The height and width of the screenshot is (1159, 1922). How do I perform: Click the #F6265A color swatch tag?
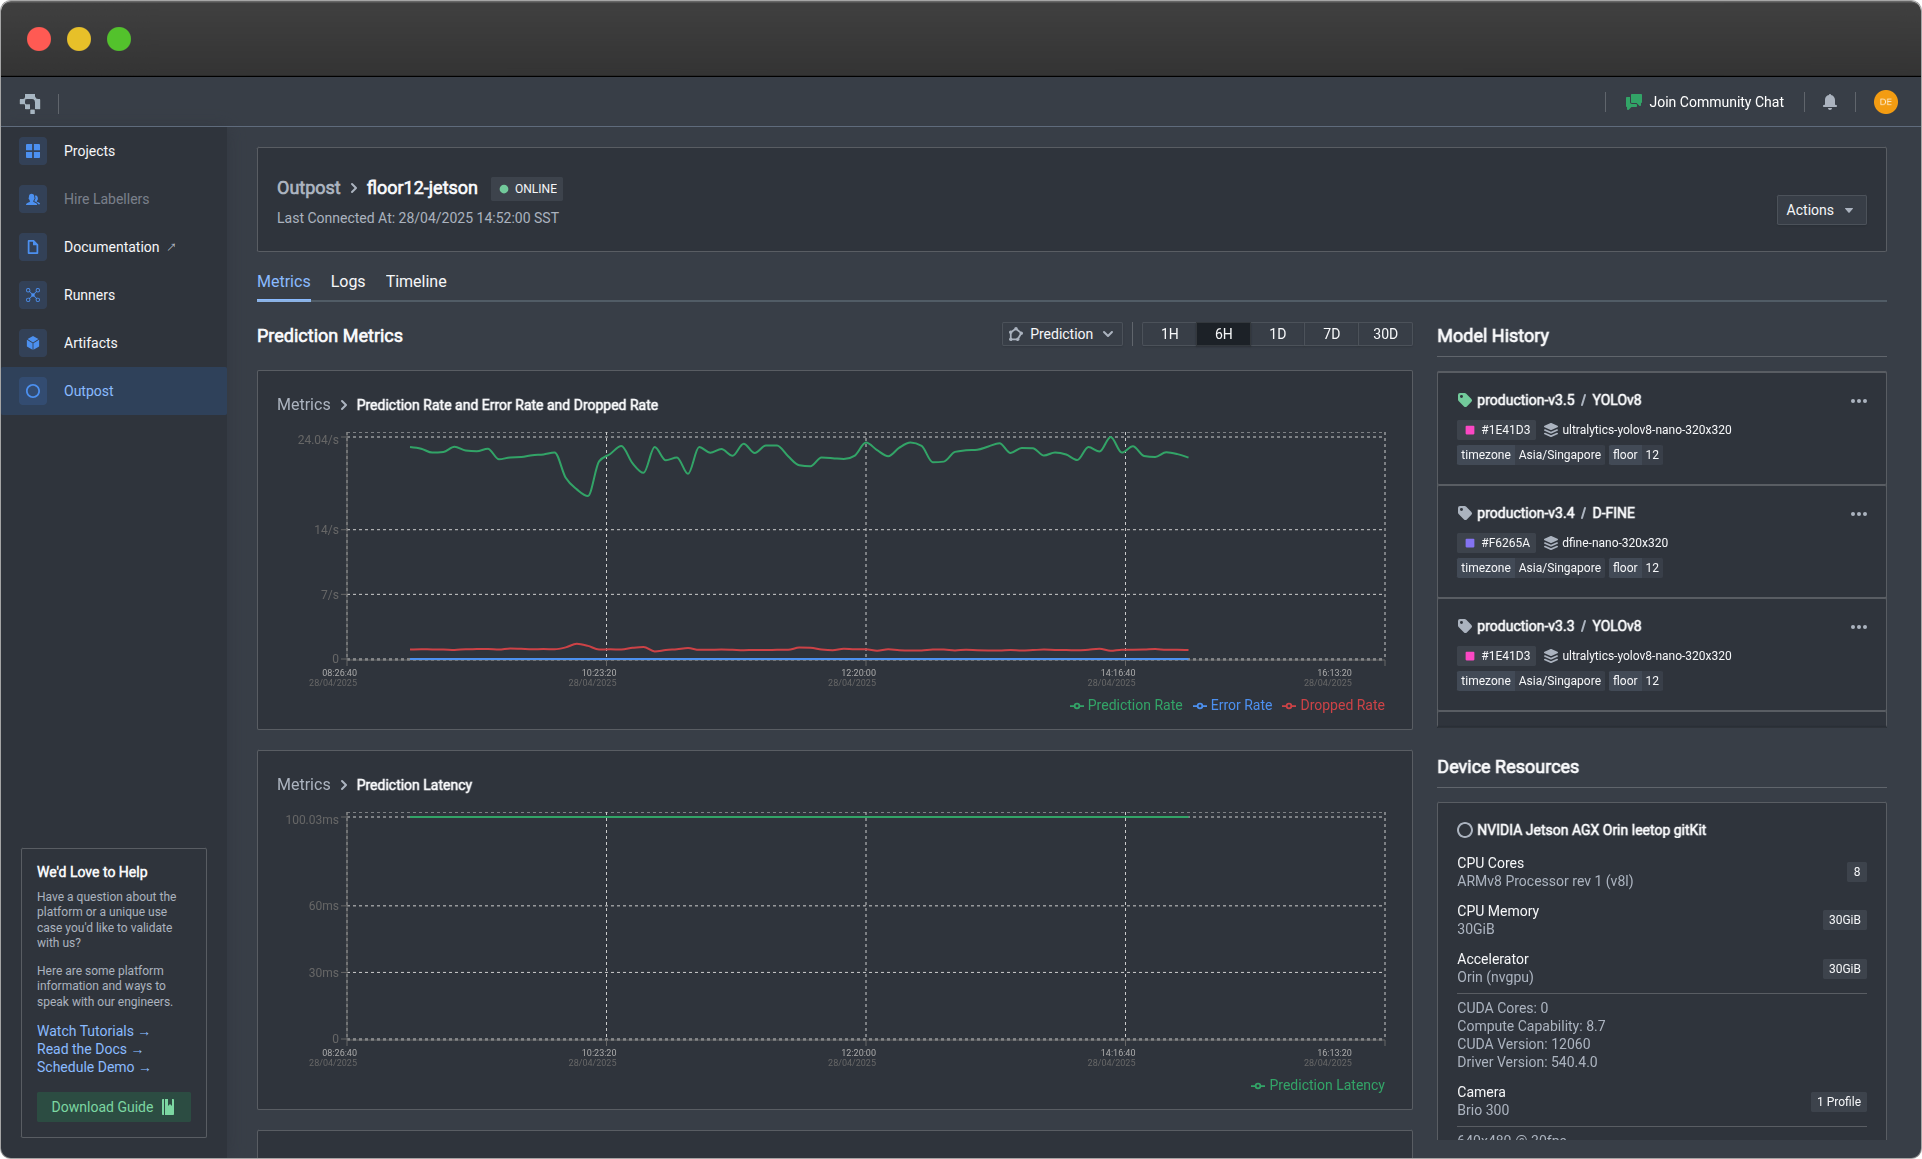tap(1496, 543)
